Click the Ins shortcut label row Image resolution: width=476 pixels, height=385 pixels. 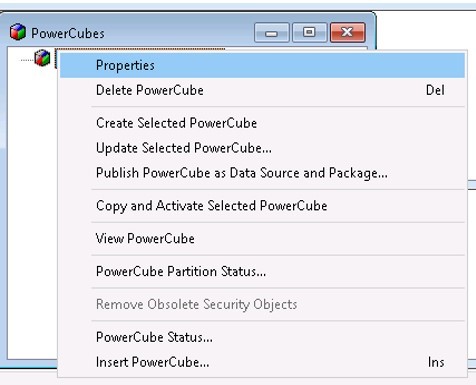436,362
